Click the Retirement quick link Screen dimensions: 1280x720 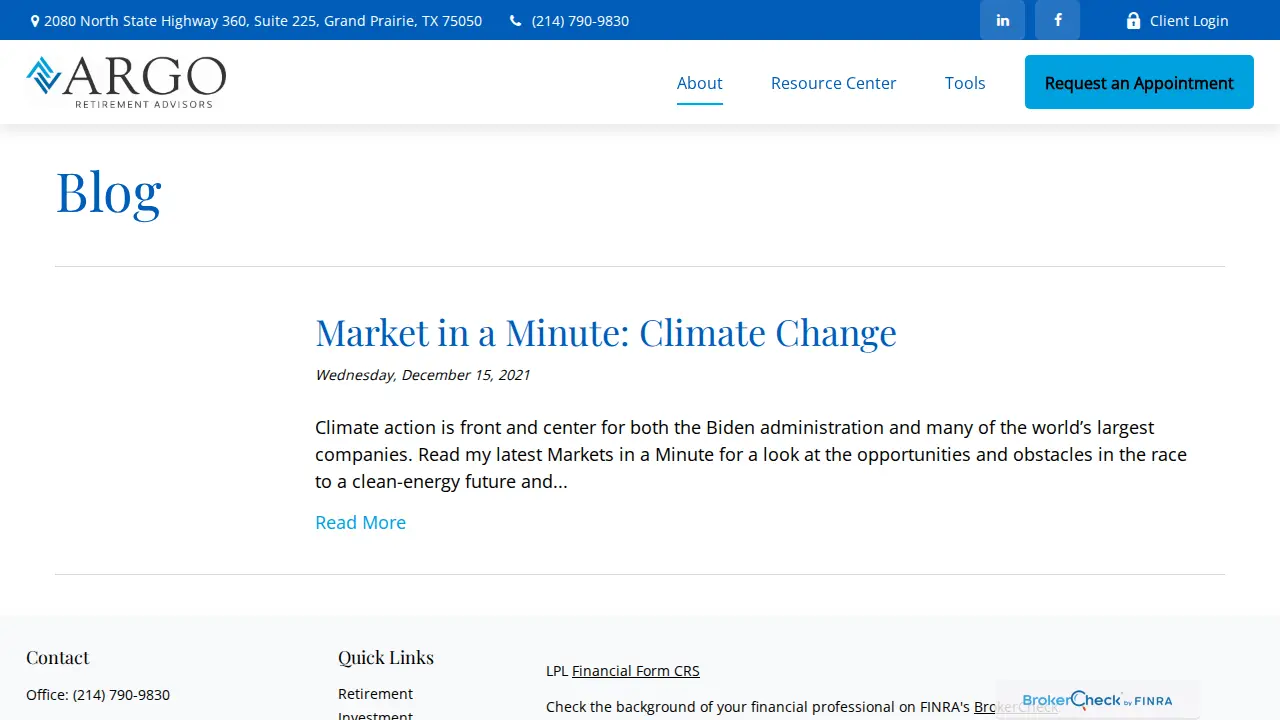pyautogui.click(x=375, y=694)
